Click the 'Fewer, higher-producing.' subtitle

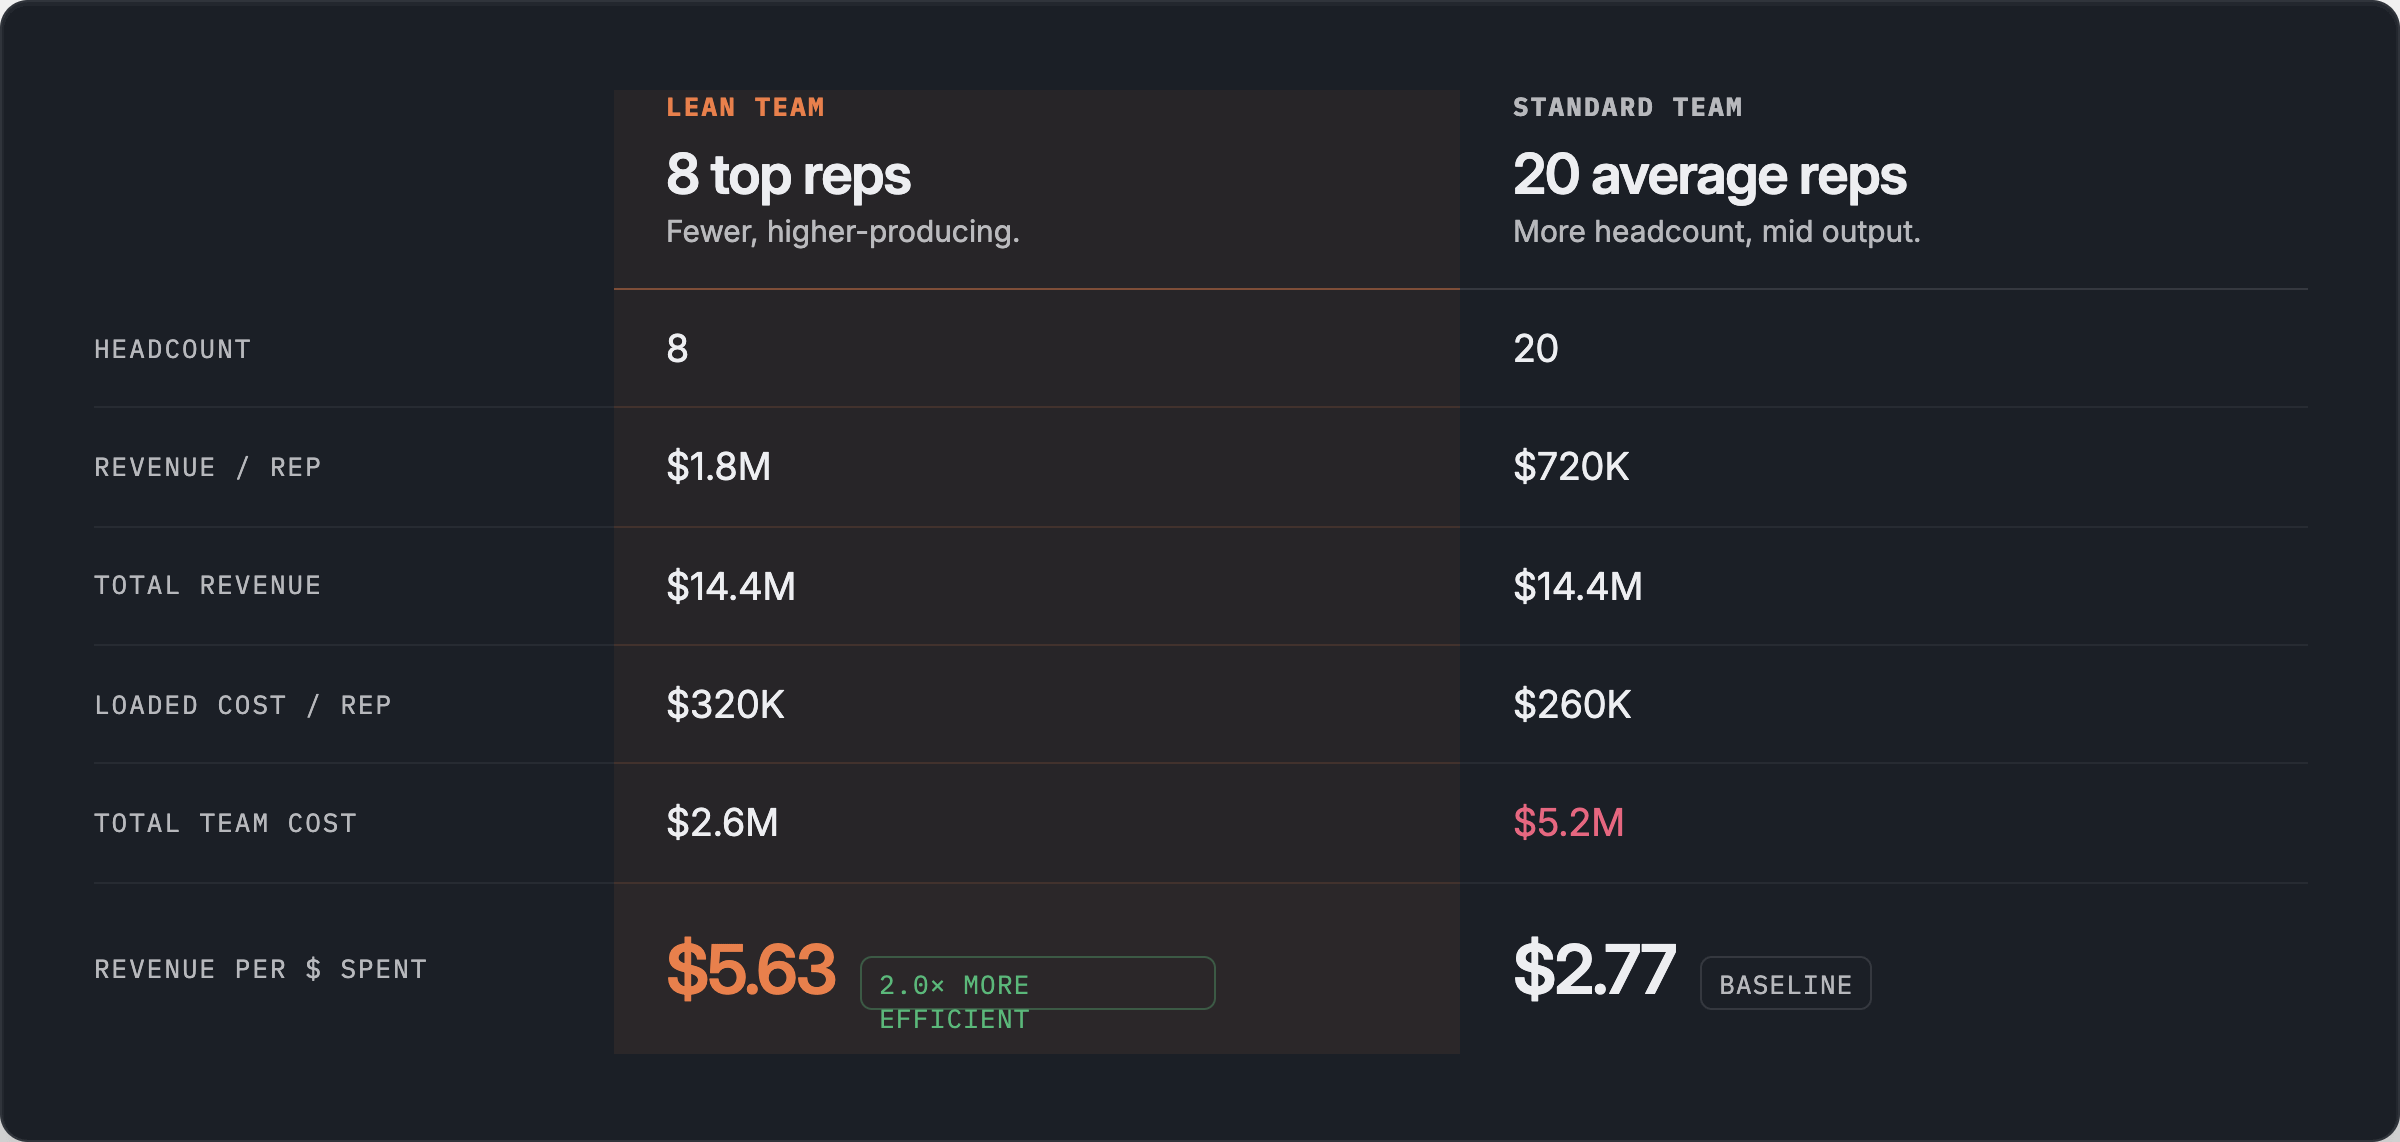click(x=842, y=232)
